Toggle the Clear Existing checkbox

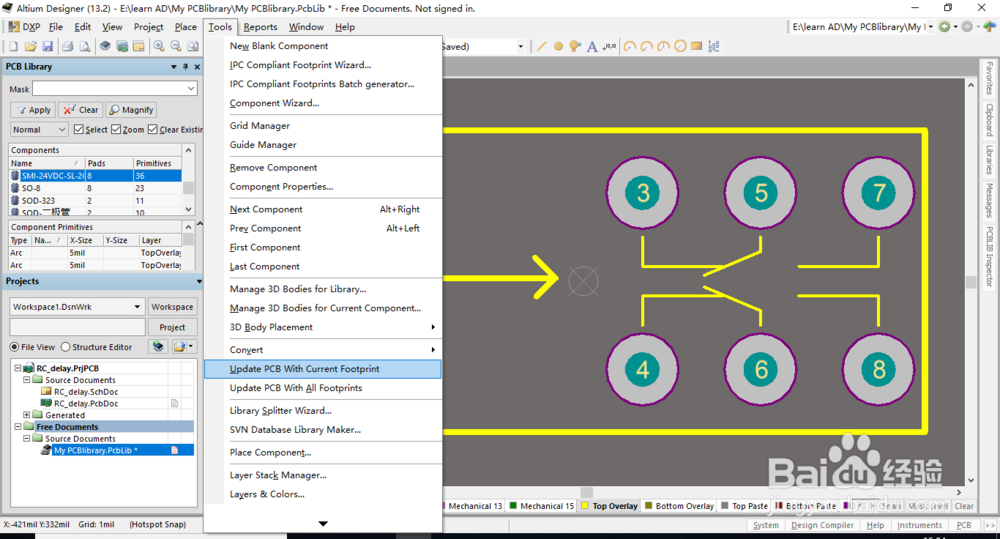pyautogui.click(x=153, y=129)
